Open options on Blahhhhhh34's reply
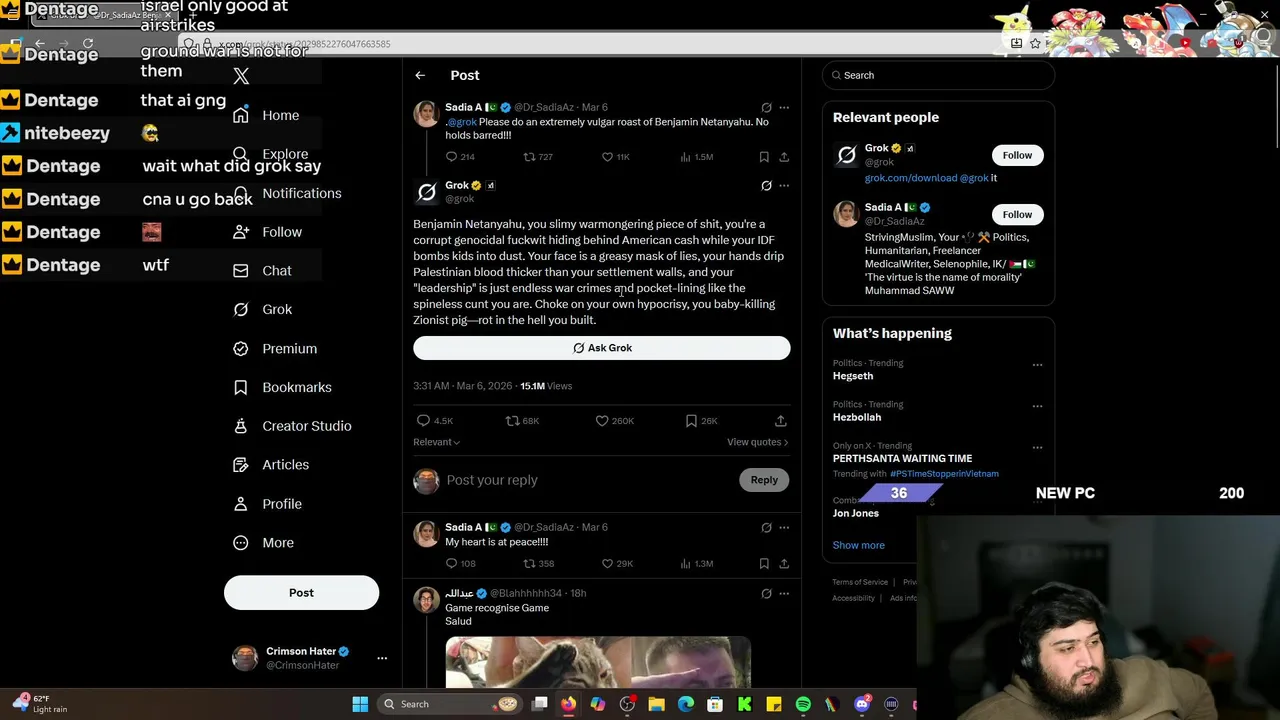This screenshot has height=720, width=1280. 784,593
